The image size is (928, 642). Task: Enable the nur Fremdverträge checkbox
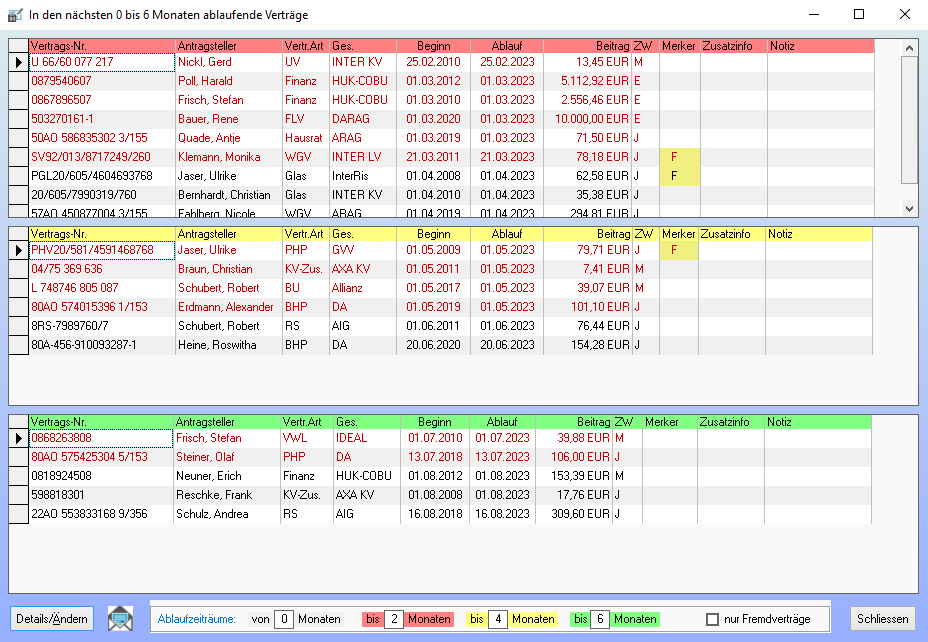click(x=713, y=618)
